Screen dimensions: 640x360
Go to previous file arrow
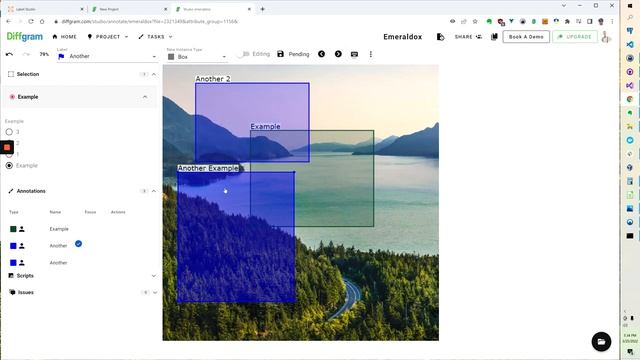point(322,54)
